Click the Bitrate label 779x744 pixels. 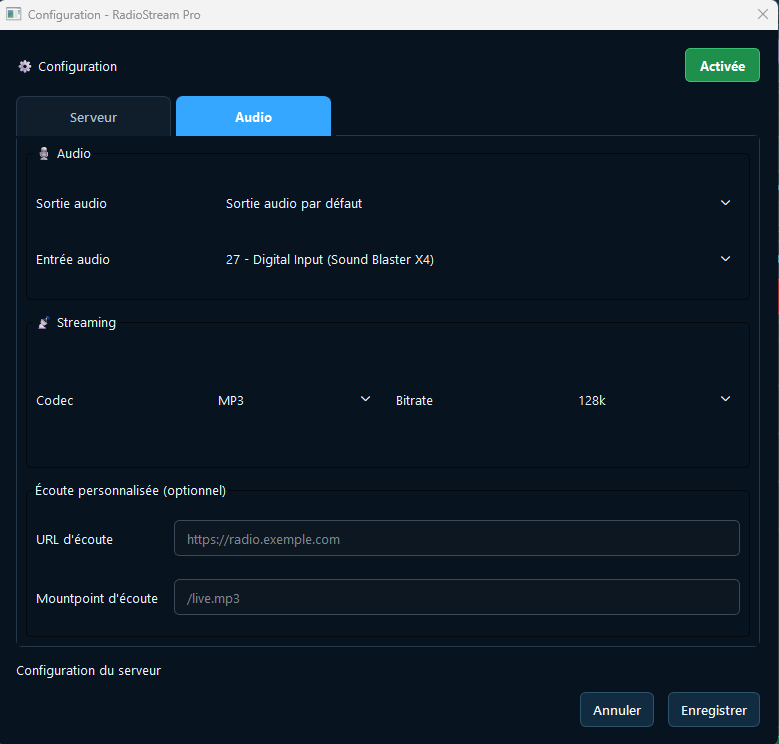pyautogui.click(x=414, y=401)
